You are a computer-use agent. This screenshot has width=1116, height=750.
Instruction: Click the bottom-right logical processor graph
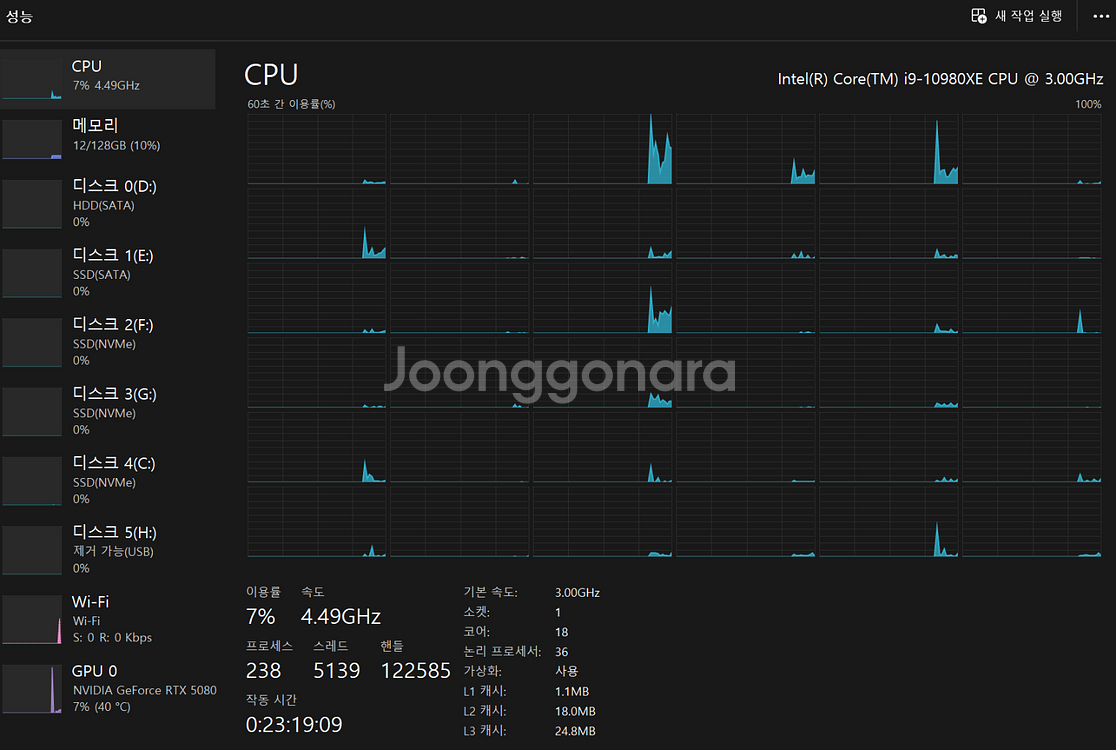pos(1031,521)
